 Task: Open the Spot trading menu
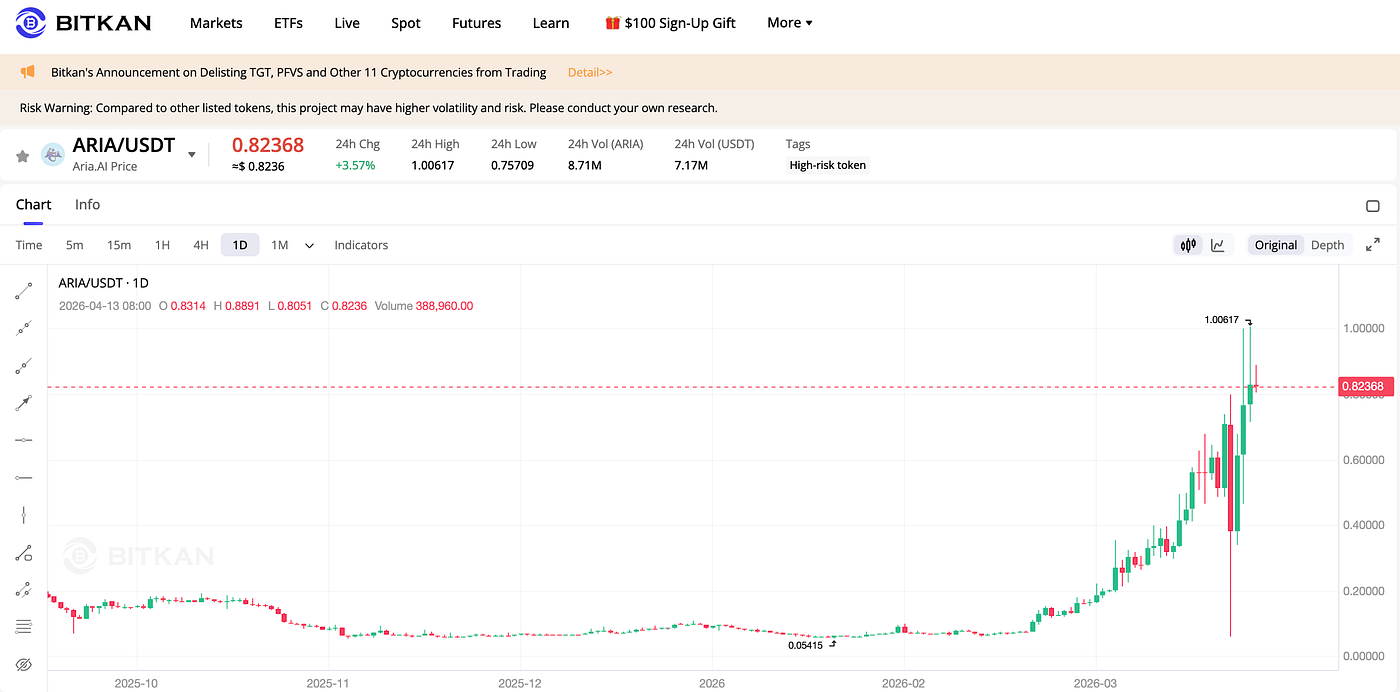pos(406,23)
